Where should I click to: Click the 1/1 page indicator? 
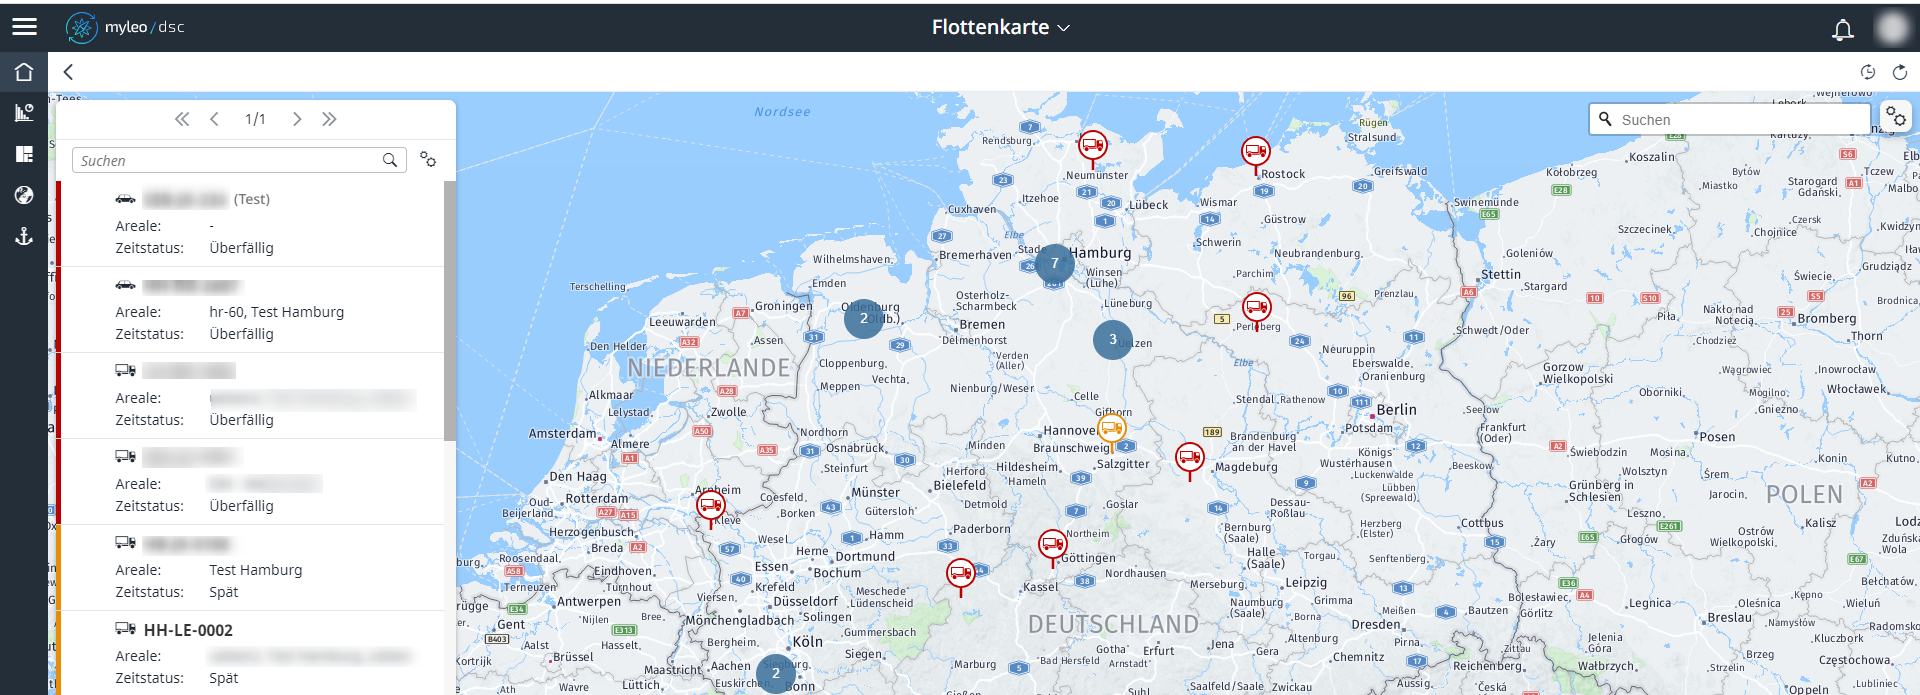(x=255, y=119)
